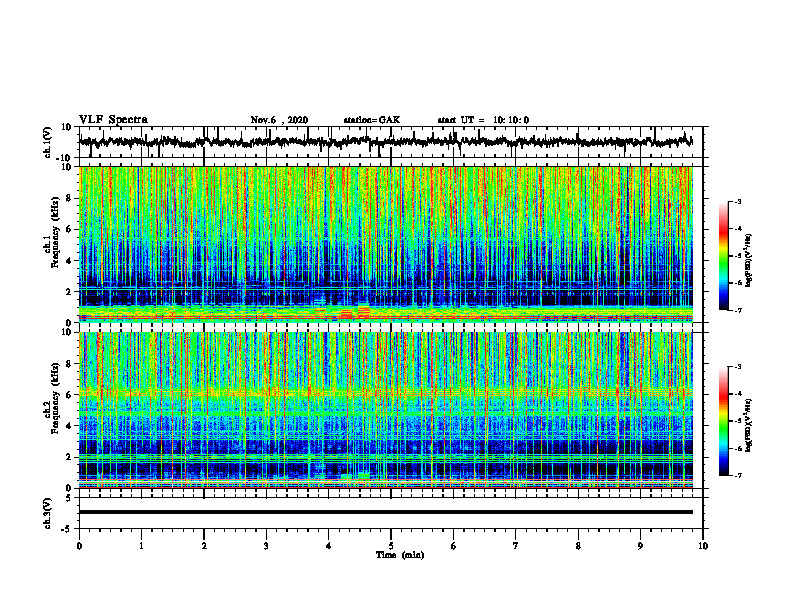Click the time-axis tick label '4'
Screen dimensions: 792x612
click(329, 546)
